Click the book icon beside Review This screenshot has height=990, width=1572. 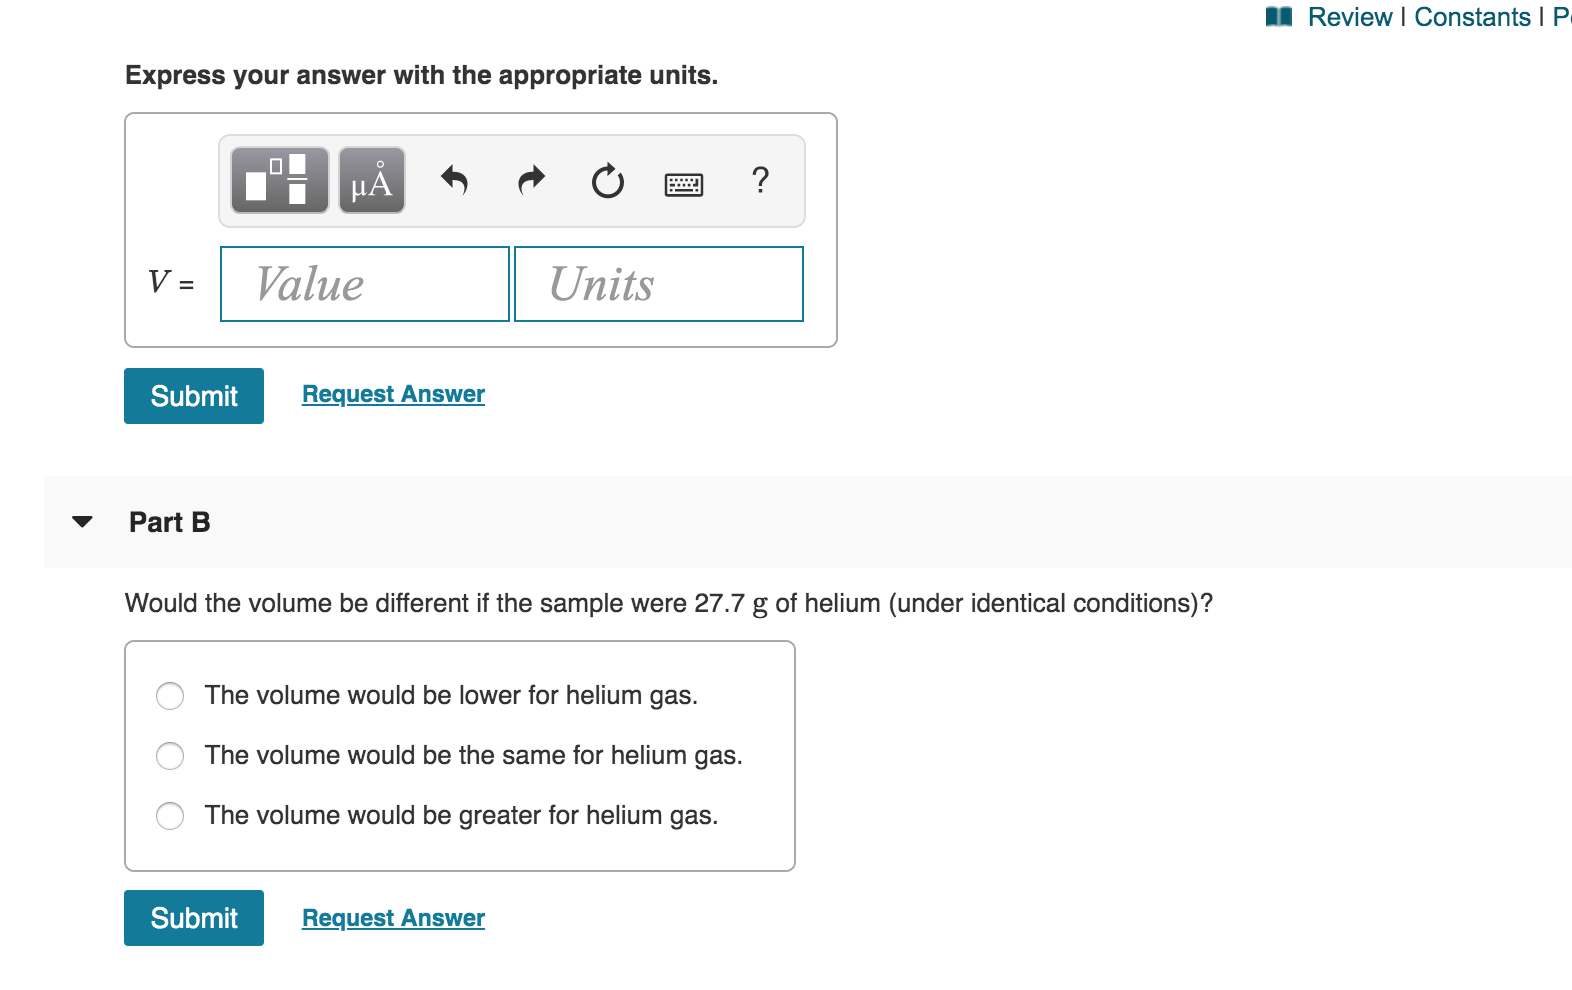pyautogui.click(x=1279, y=16)
